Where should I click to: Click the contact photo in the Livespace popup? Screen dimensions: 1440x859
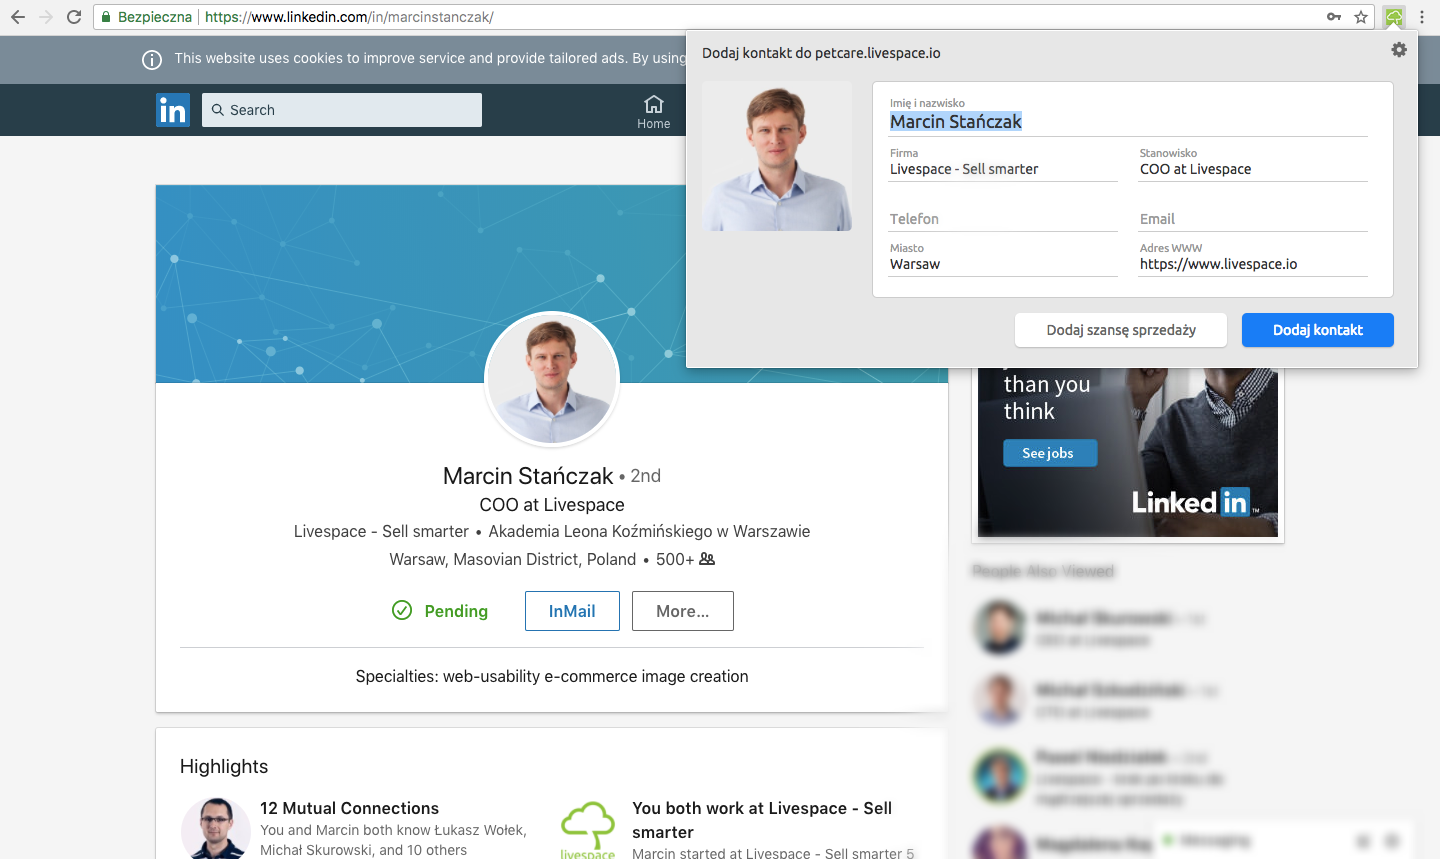tap(777, 156)
